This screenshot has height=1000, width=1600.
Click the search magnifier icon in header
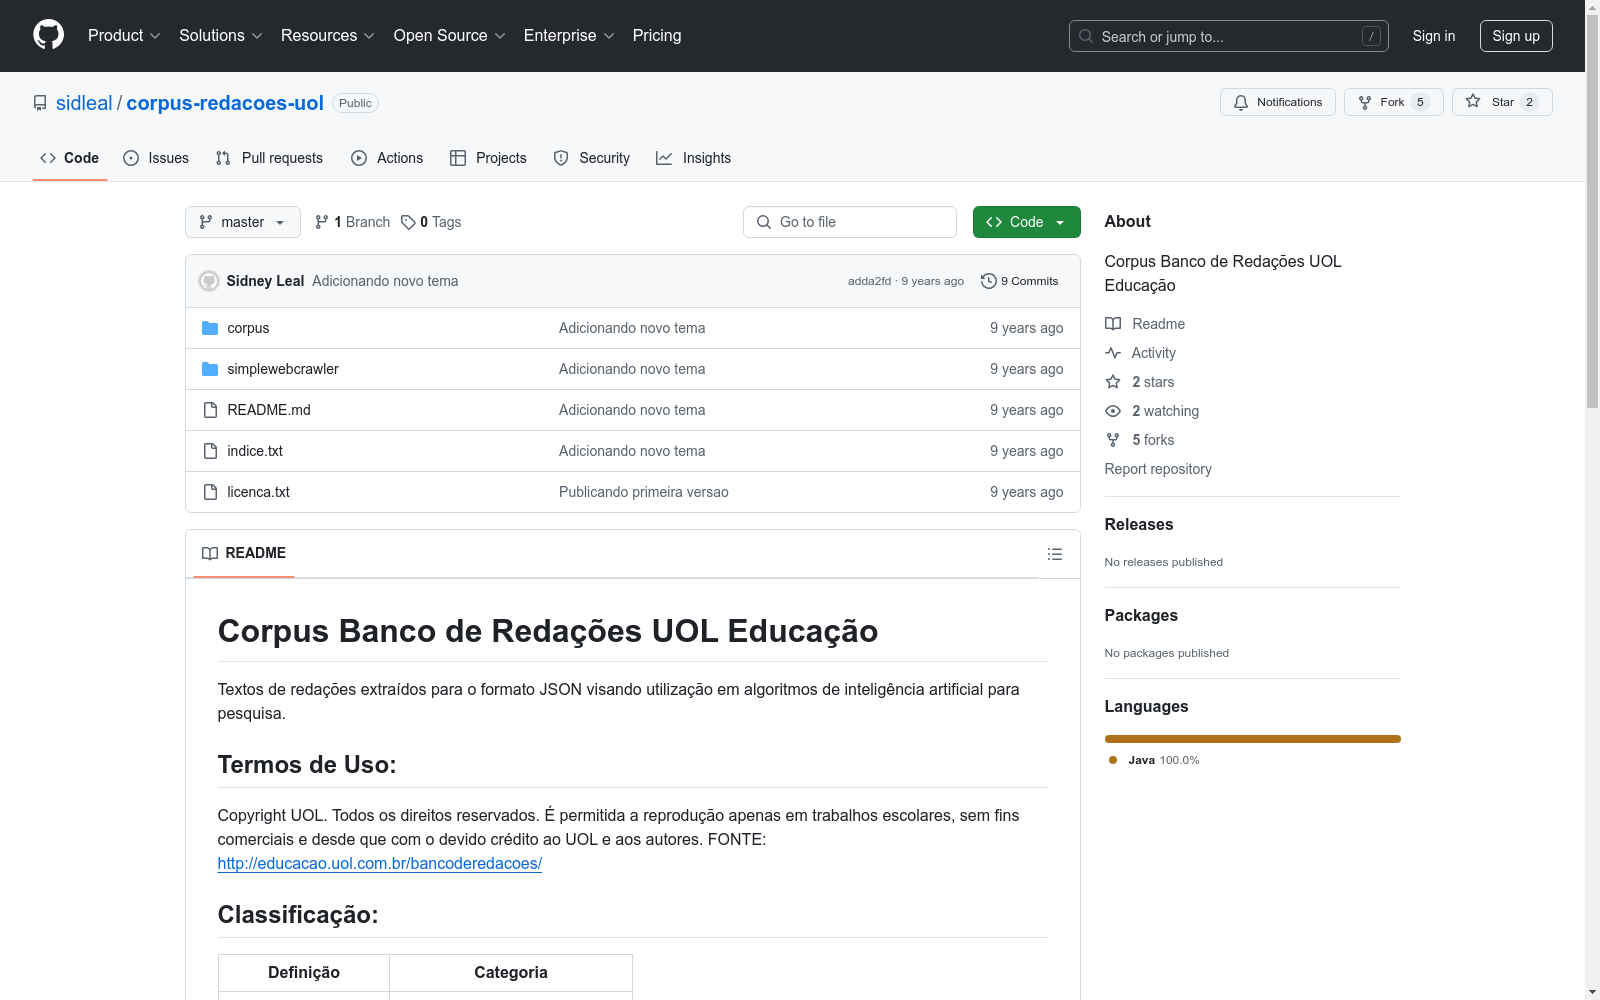coord(1086,36)
